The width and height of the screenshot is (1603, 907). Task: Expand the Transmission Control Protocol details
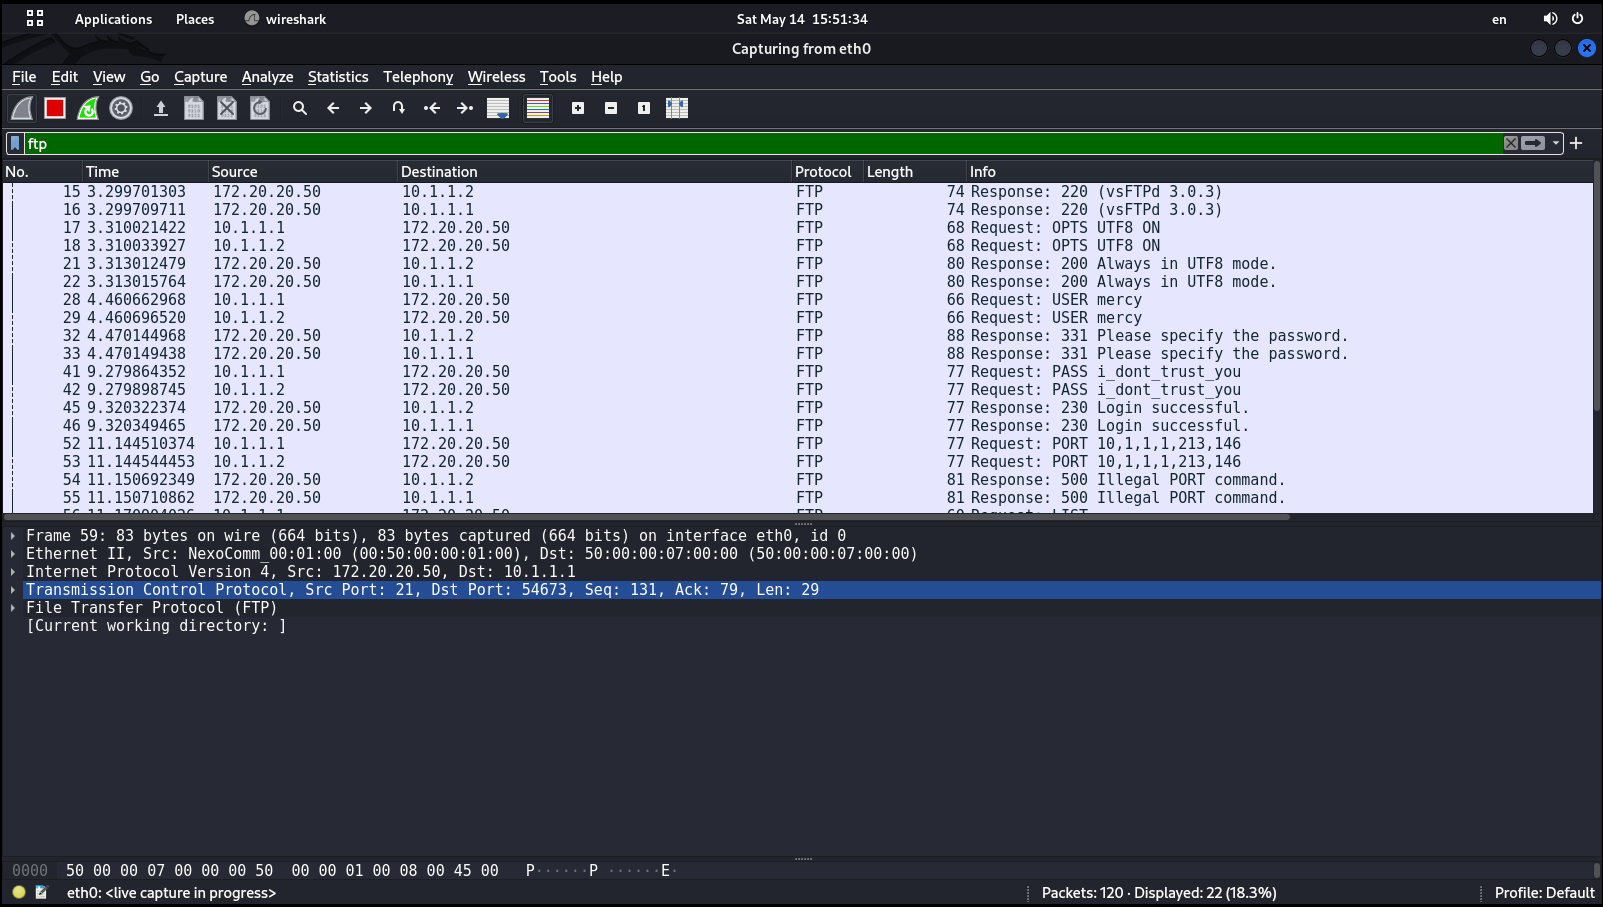point(12,590)
